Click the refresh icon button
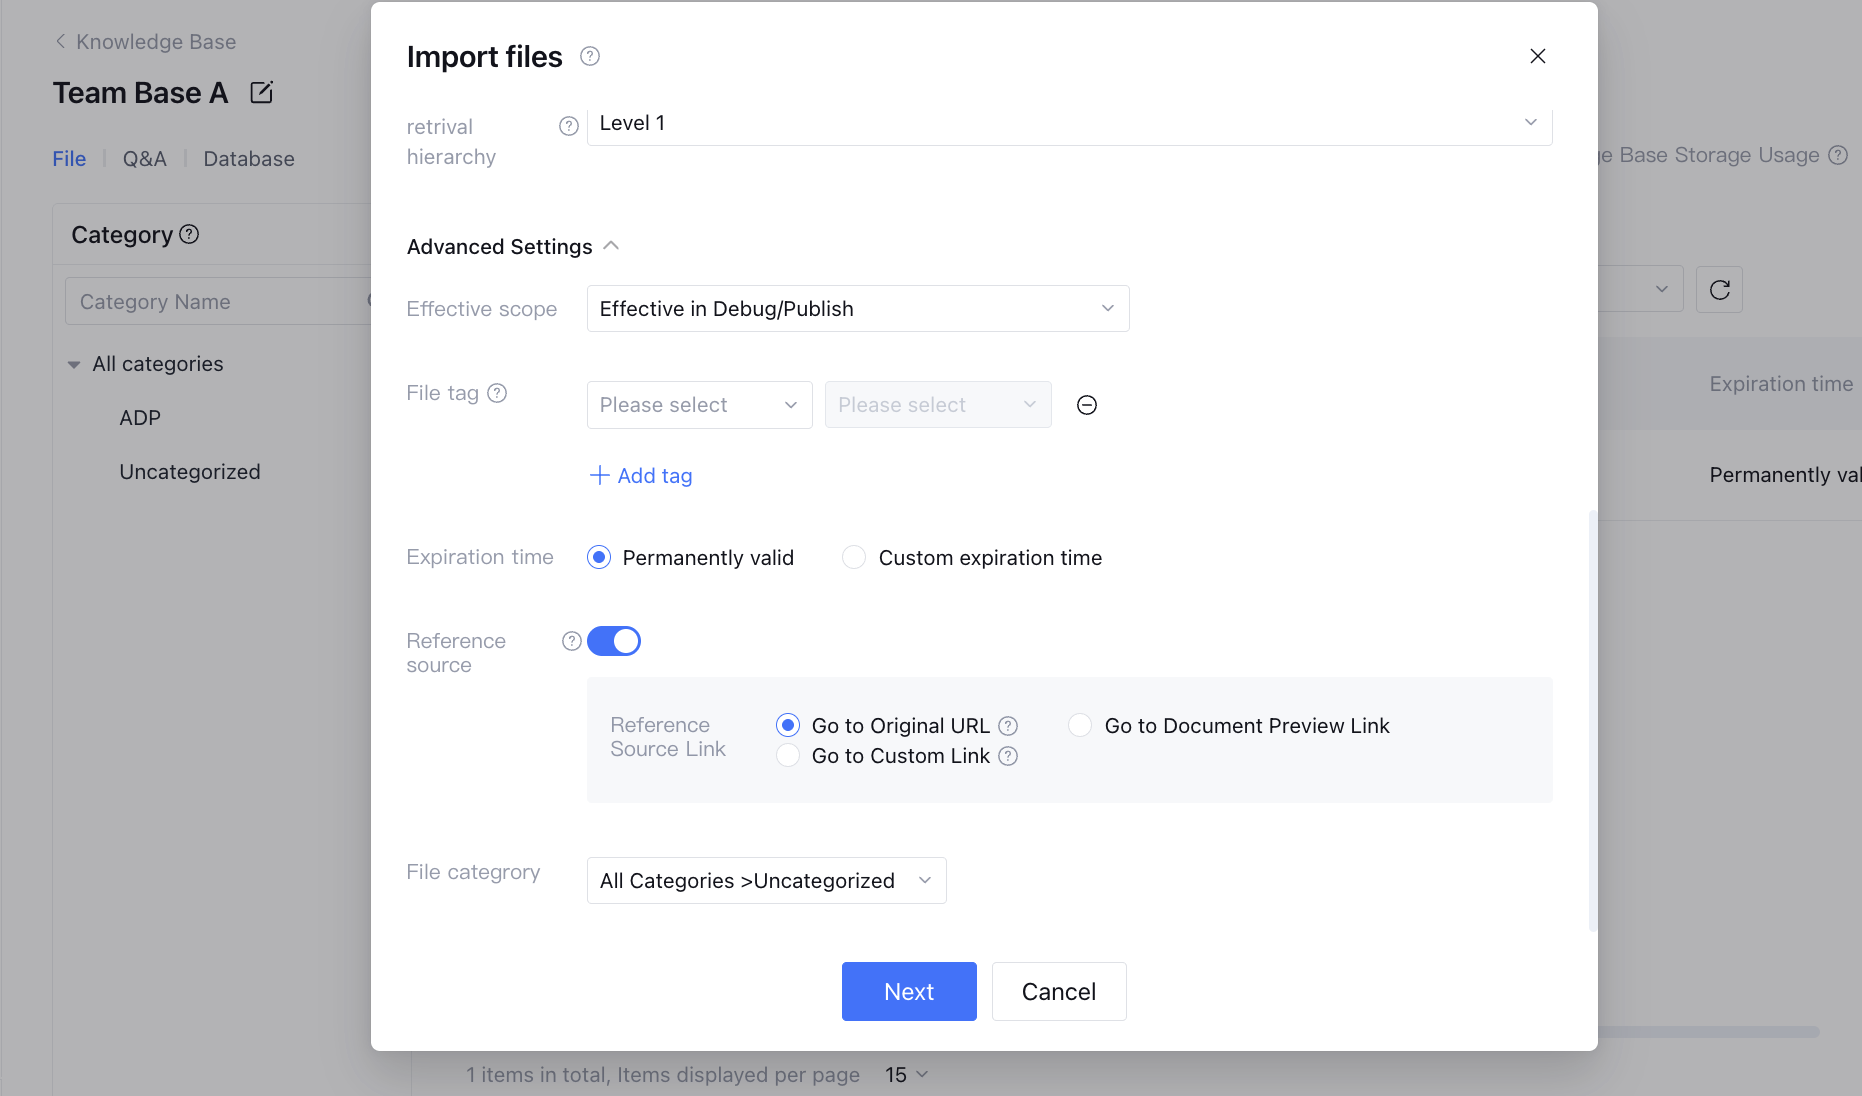 1719,290
